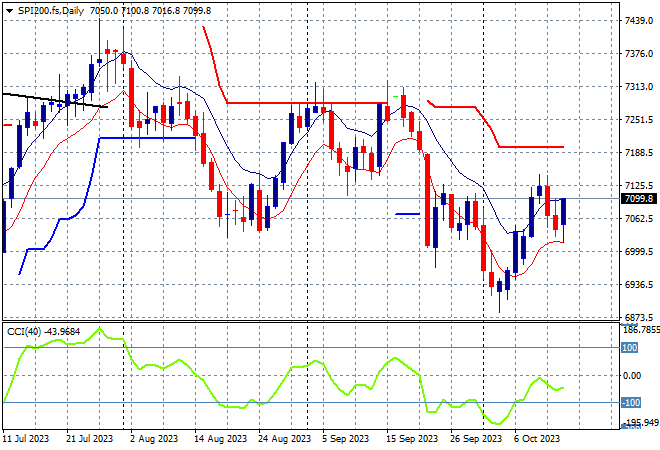The height and width of the screenshot is (450, 660).
Task: Click the 6999.5 price axis label
Action: click(x=639, y=252)
